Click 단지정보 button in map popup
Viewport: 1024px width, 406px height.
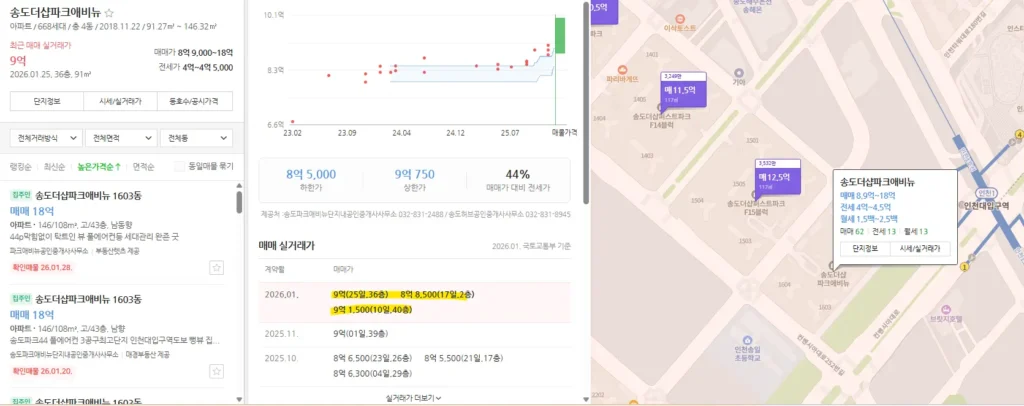pyautogui.click(x=865, y=249)
